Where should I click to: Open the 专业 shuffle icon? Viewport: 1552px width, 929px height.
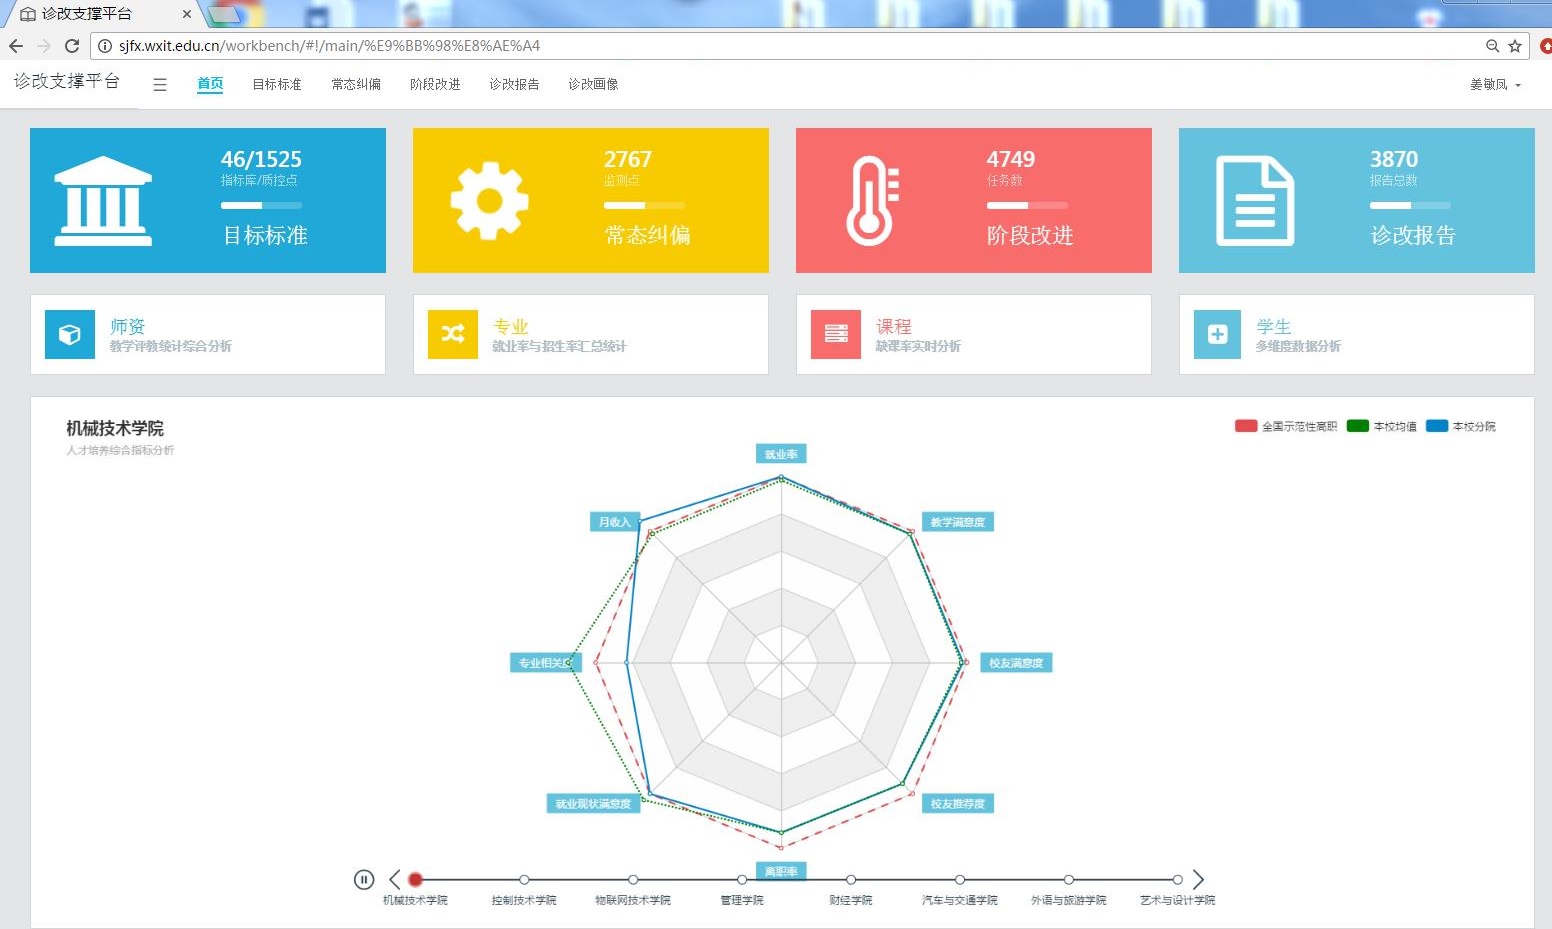tap(453, 334)
